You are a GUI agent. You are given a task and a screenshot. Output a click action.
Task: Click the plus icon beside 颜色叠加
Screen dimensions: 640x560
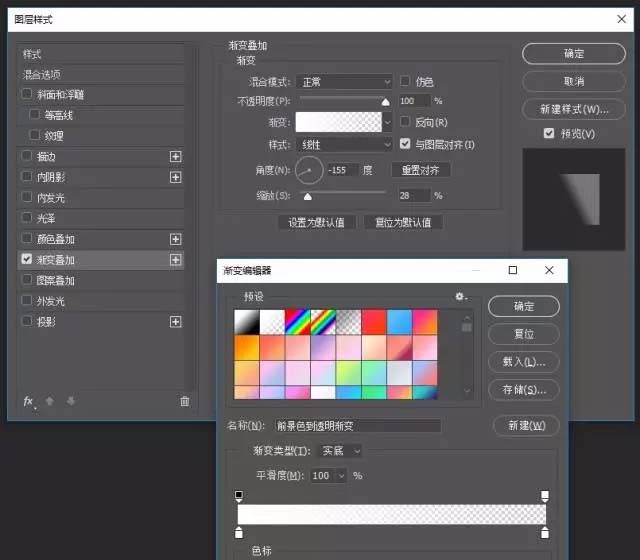click(176, 239)
